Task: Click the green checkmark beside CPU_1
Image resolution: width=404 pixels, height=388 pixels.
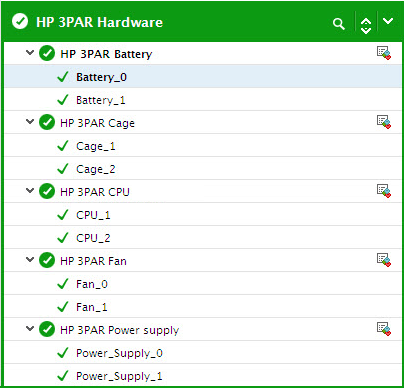Action: click(63, 215)
